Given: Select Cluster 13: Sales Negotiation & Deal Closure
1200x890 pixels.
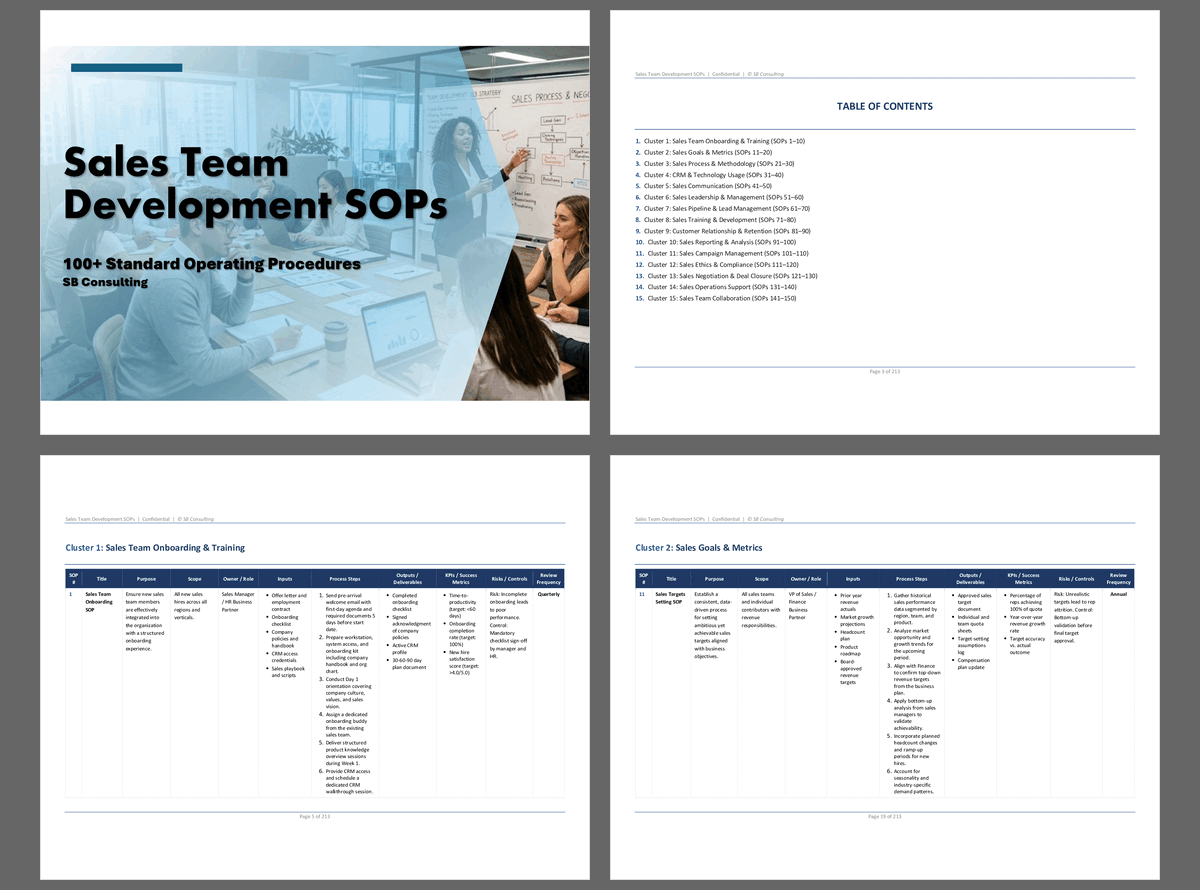Looking at the screenshot, I should pos(732,276).
